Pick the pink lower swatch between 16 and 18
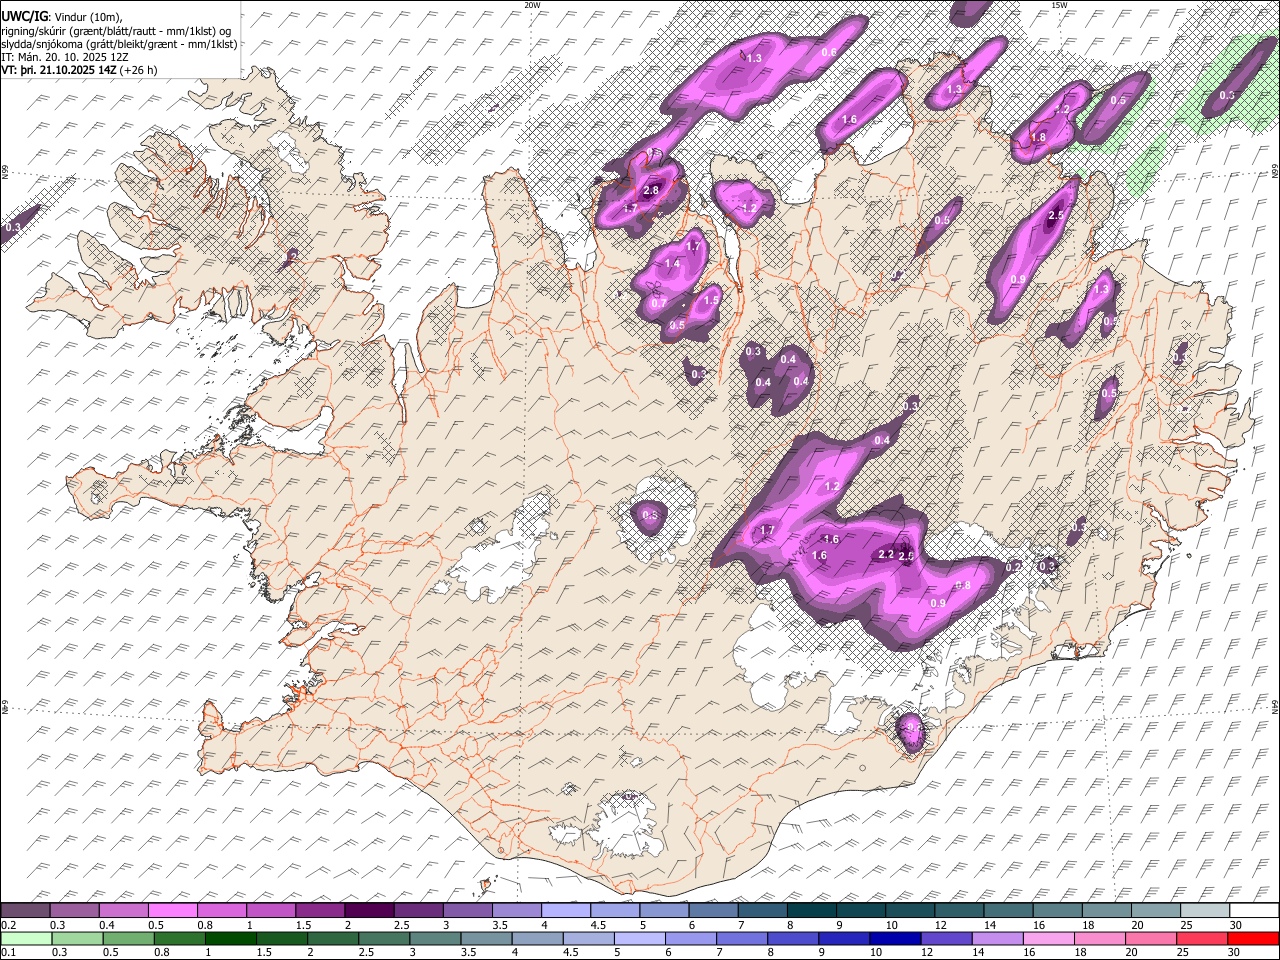The image size is (1280, 960). click(1049, 939)
